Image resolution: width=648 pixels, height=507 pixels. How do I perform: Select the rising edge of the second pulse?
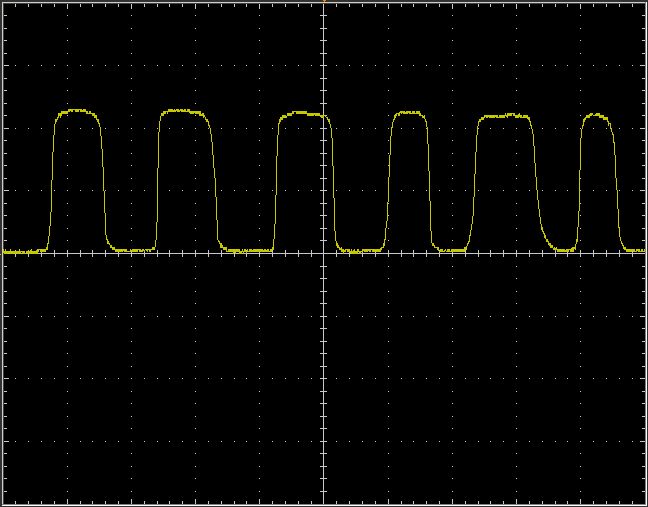point(158,180)
